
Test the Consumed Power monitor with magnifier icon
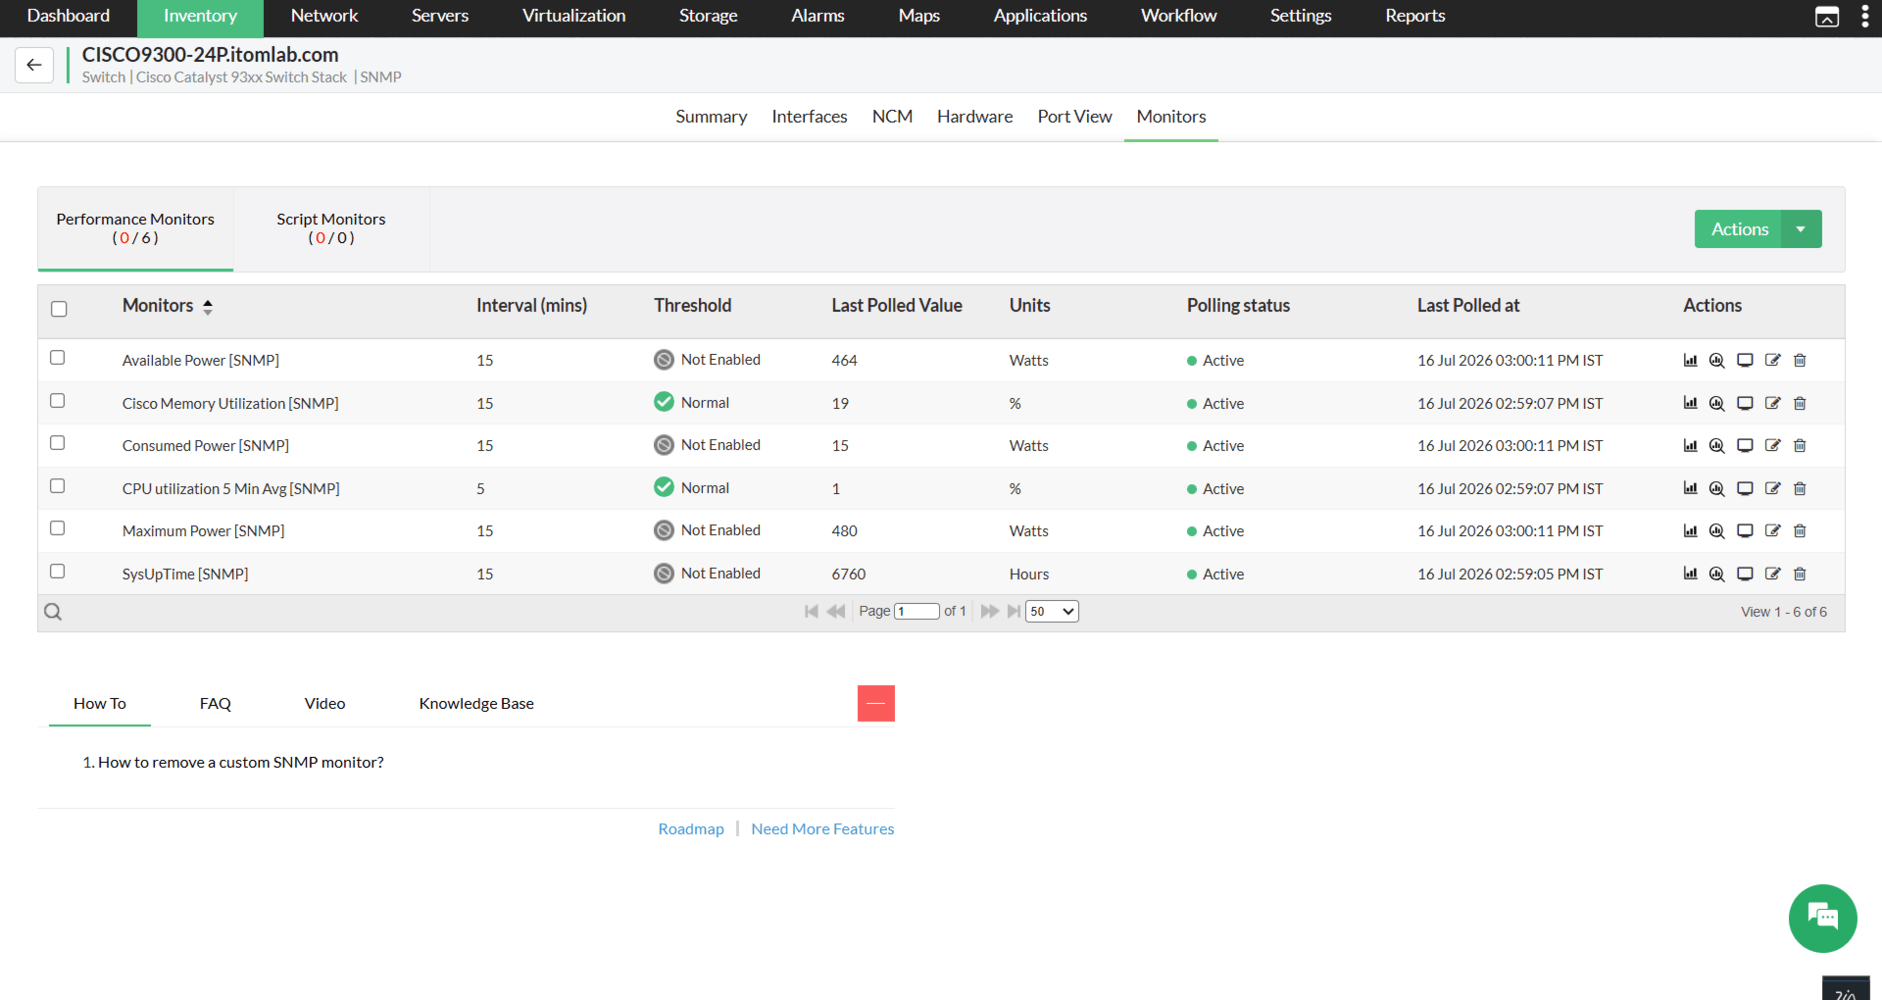pos(1717,446)
